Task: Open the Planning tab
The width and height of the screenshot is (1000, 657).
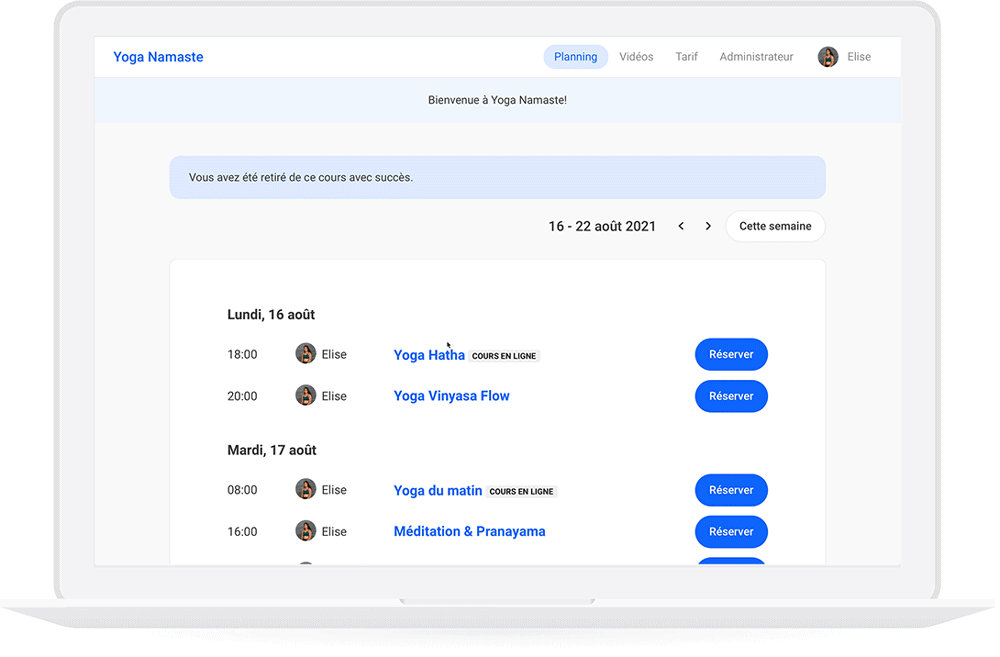Action: (x=575, y=57)
